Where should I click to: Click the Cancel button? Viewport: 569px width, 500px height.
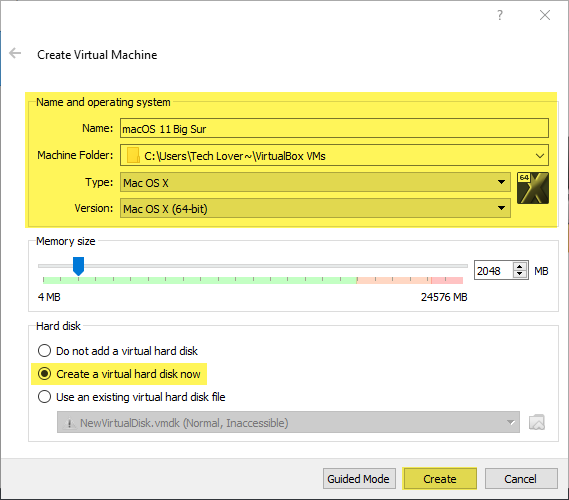tap(521, 479)
